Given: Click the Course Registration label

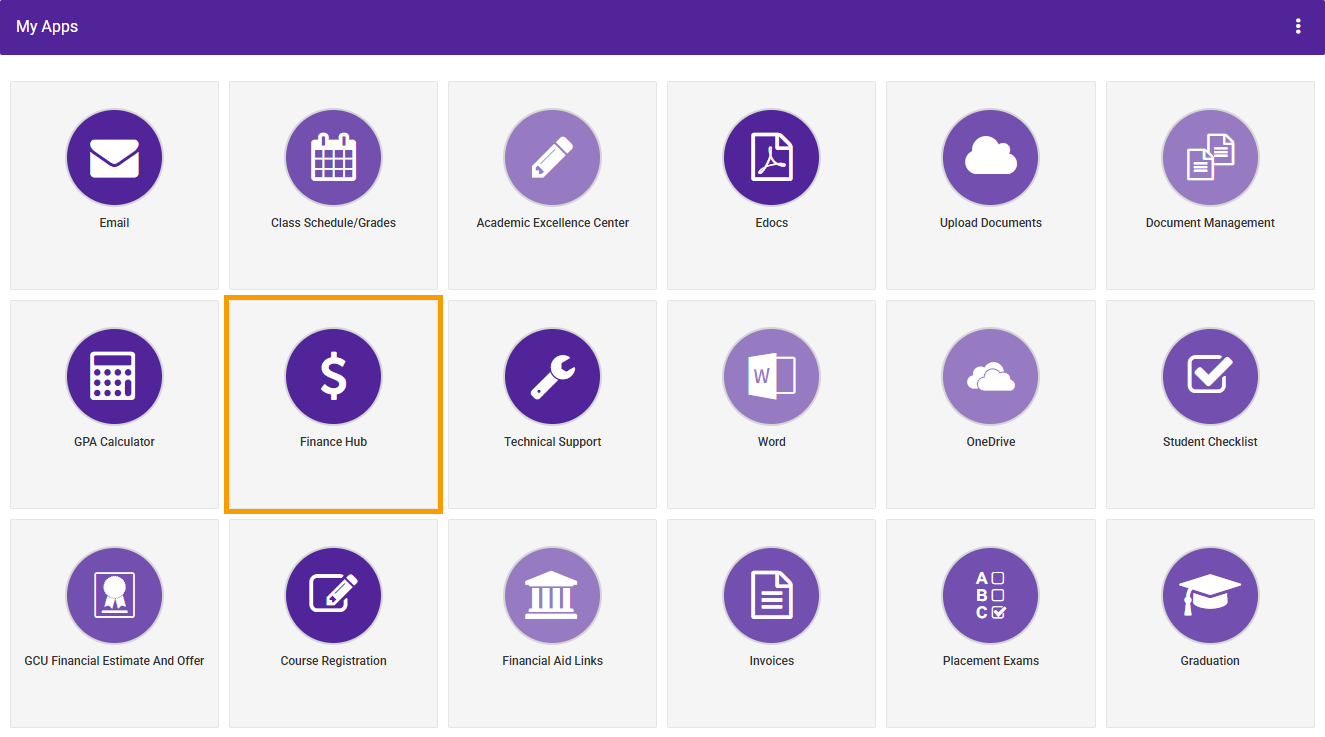Looking at the screenshot, I should (x=333, y=661).
